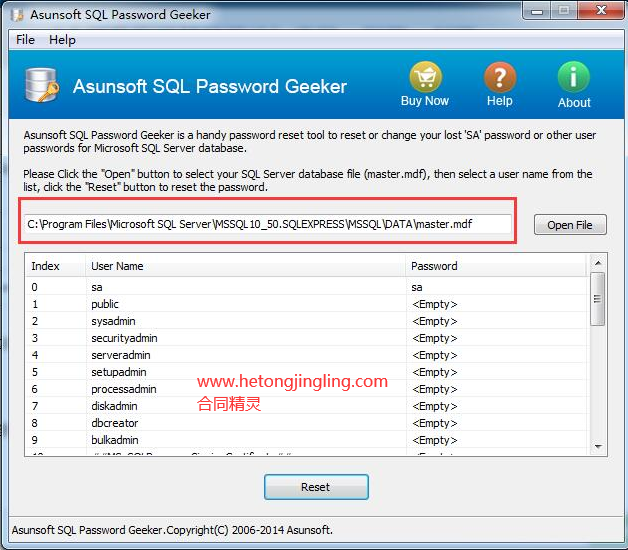This screenshot has width=628, height=550.
Task: Select the public user row
Action: (x=306, y=304)
